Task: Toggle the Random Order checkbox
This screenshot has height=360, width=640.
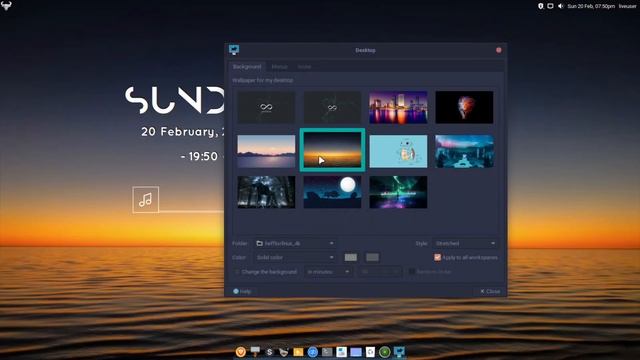Action: [x=412, y=272]
